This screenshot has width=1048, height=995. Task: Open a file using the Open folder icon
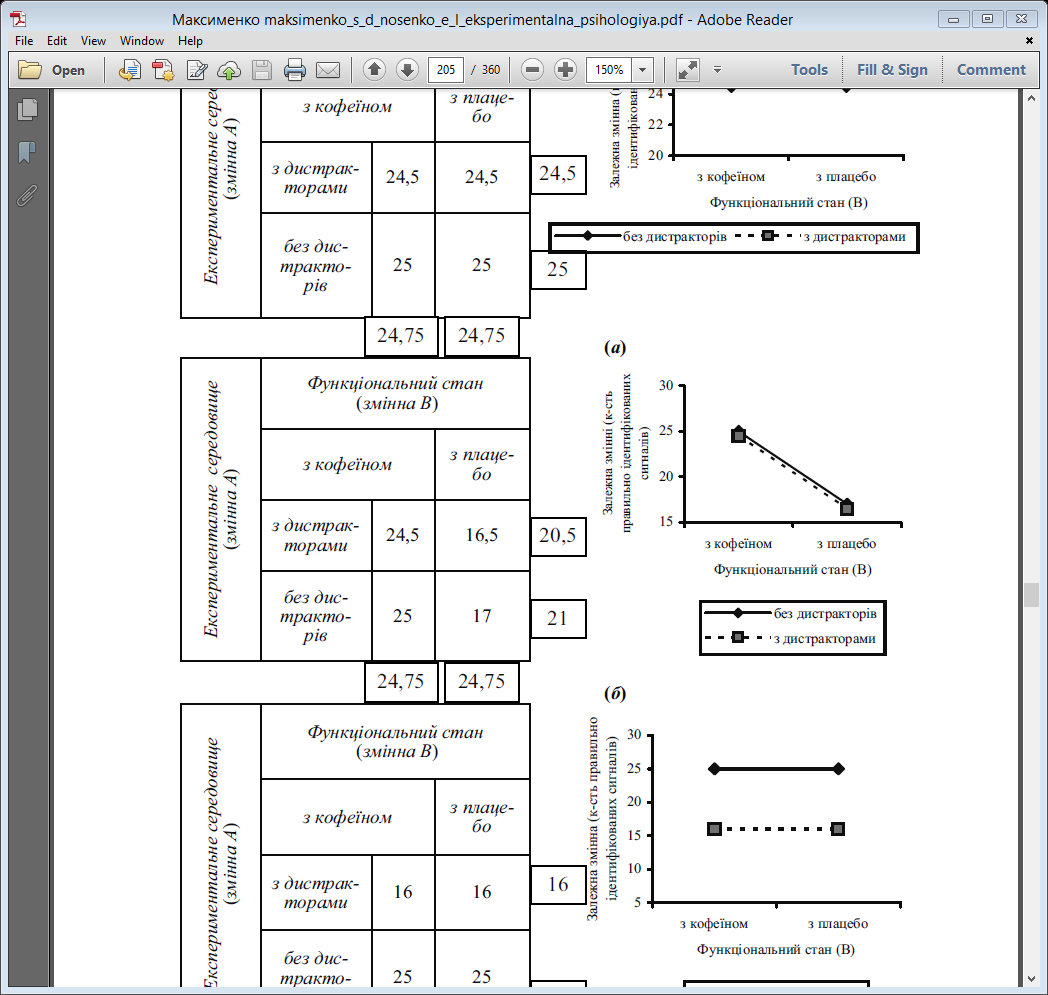(51, 69)
